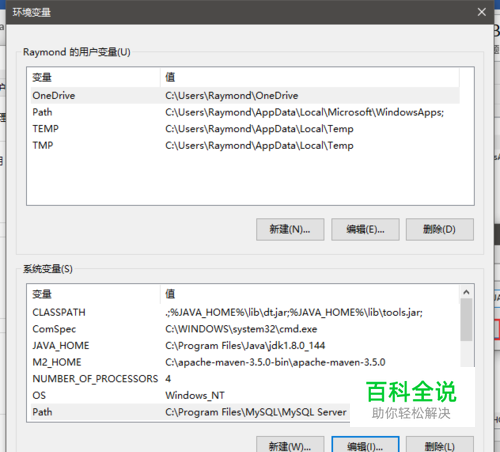Select the system Path variable row

click(190, 412)
